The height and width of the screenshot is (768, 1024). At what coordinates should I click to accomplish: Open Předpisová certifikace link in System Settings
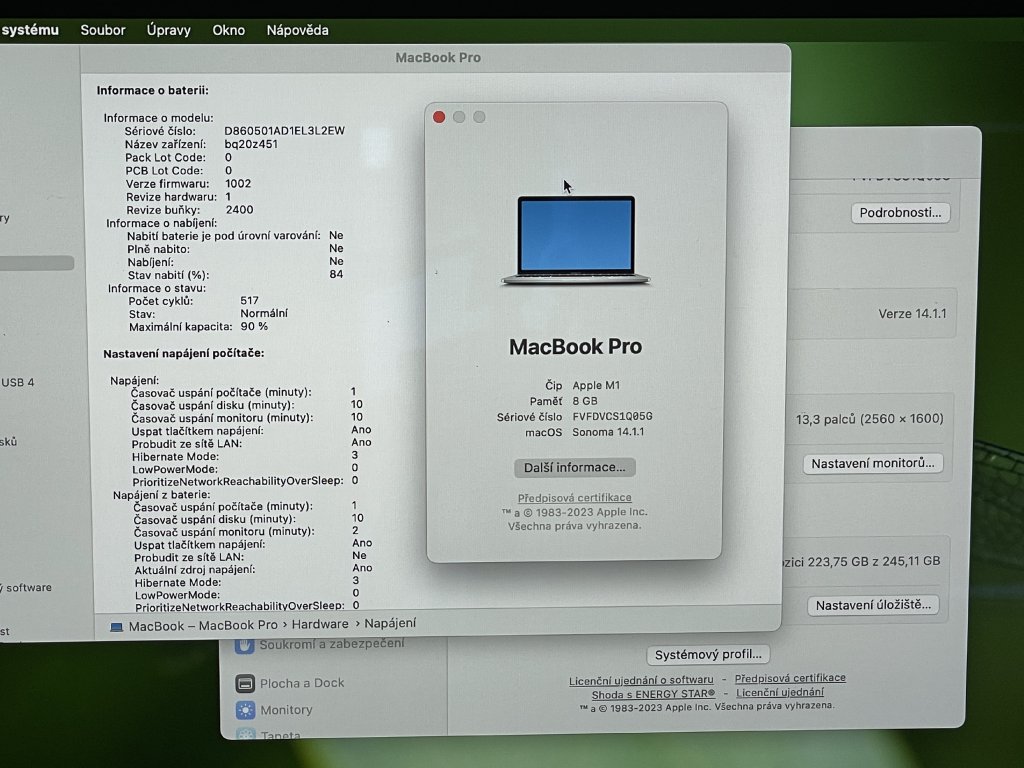coord(790,679)
